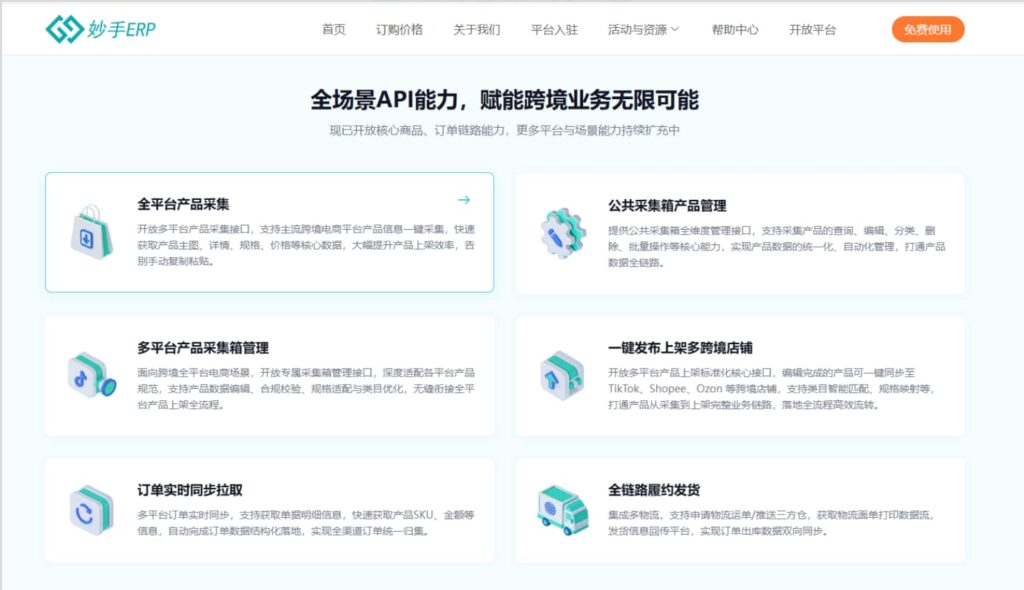Click description starting 多平台订单实时同步
1024x590 pixels.
click(306, 523)
